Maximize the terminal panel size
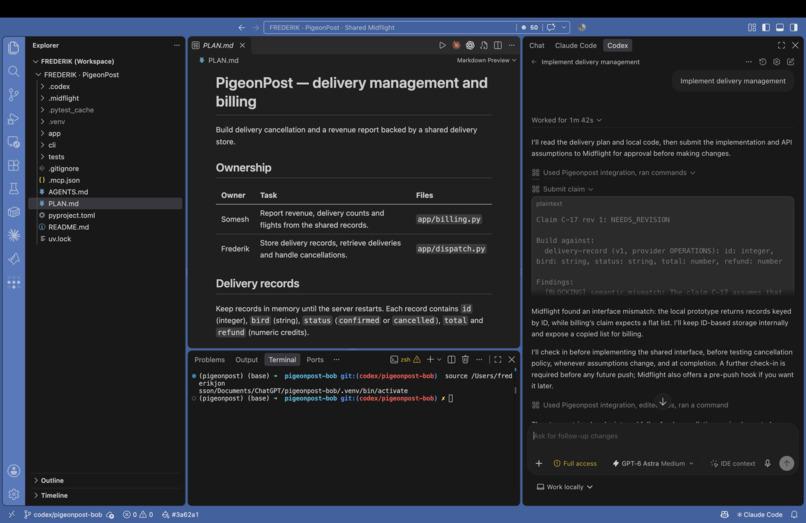Image resolution: width=806 pixels, height=523 pixels. [498, 359]
